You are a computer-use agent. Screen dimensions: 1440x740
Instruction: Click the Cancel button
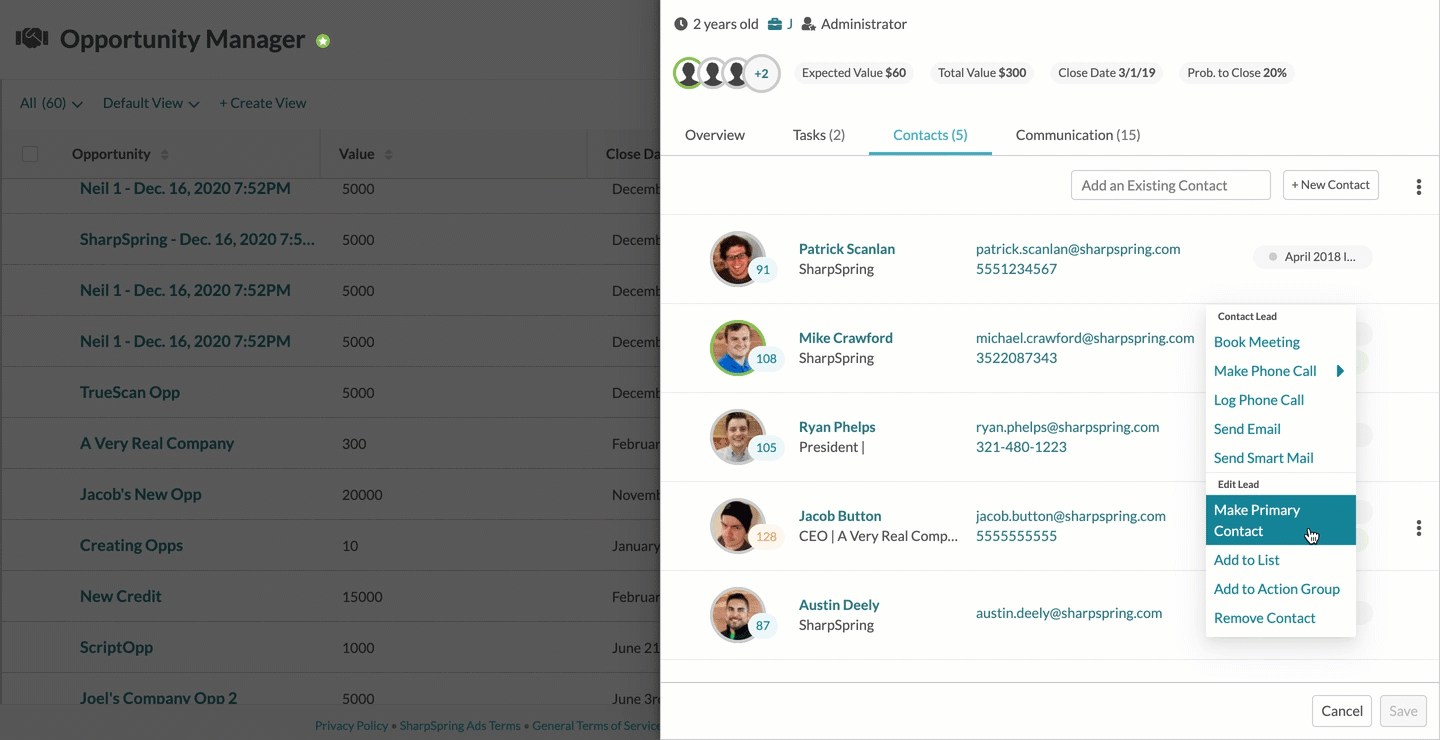[x=1342, y=711]
